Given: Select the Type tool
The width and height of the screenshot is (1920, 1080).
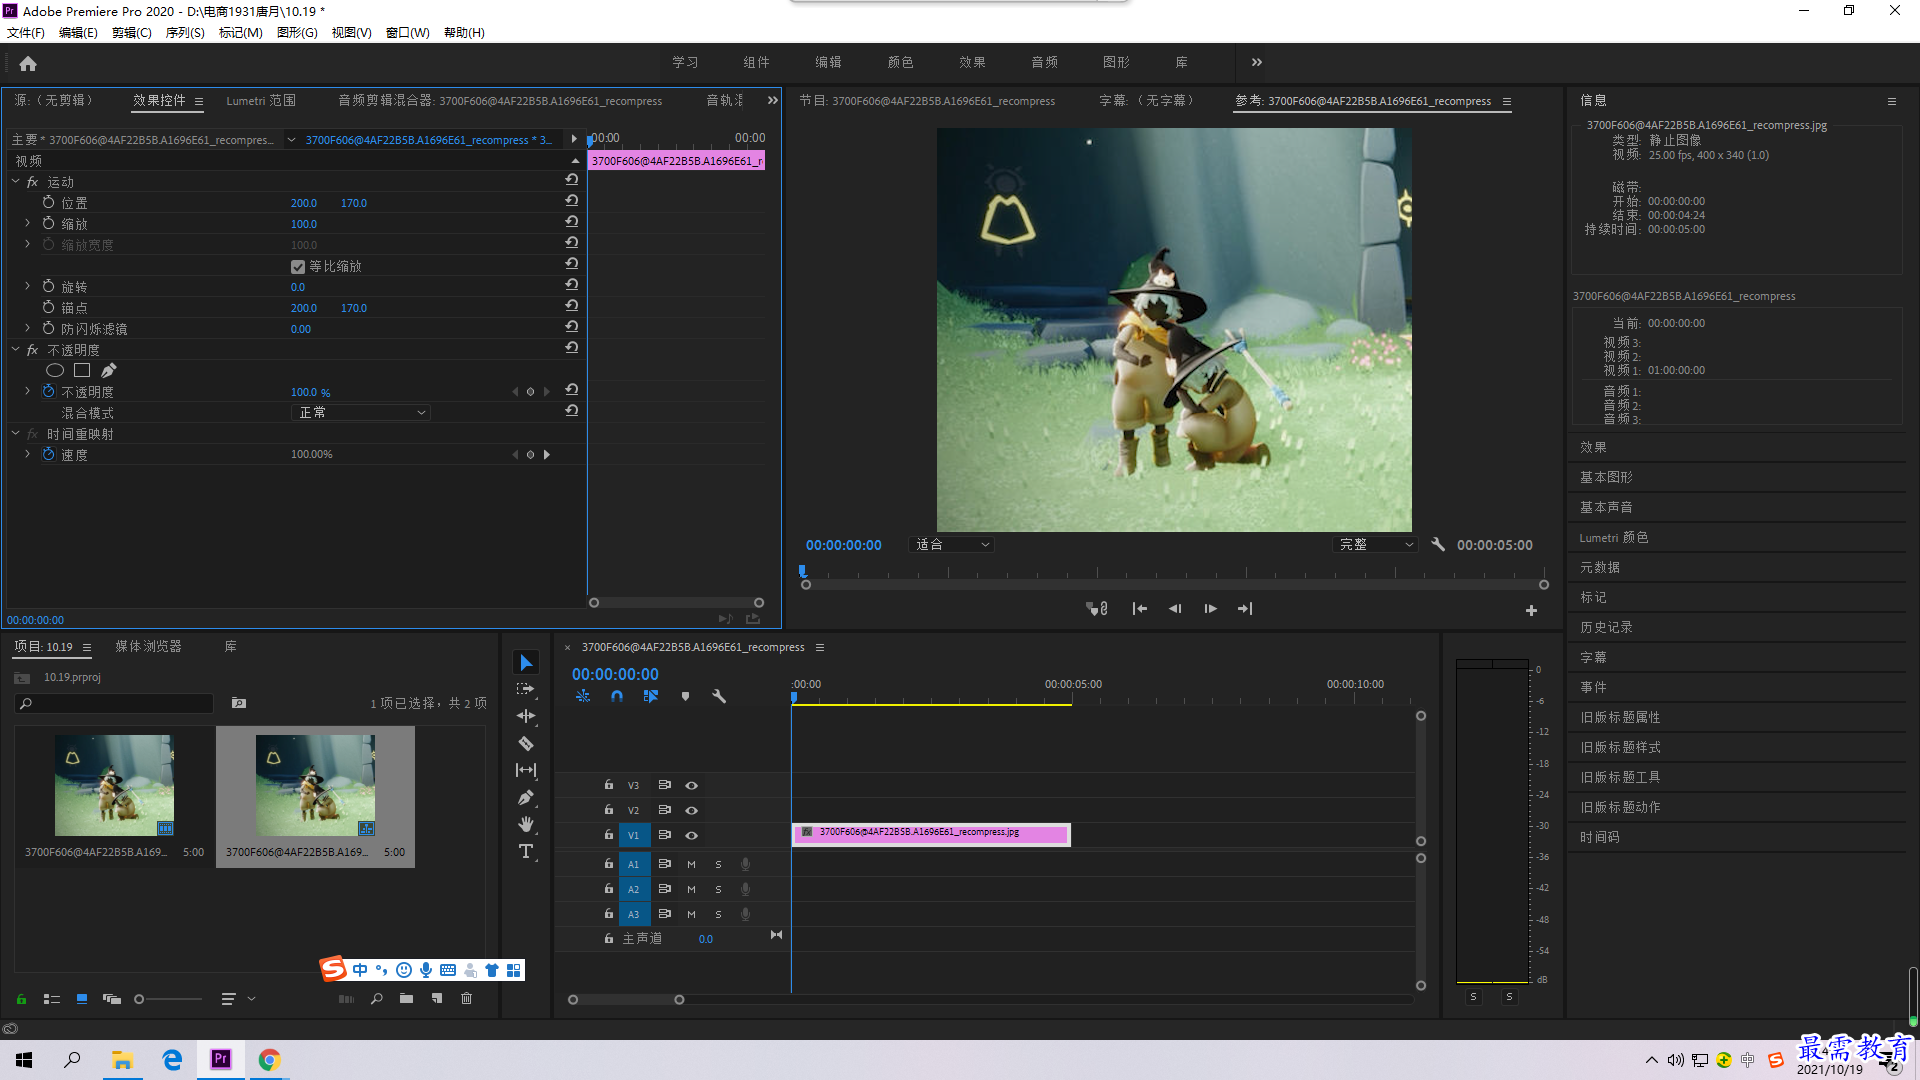Looking at the screenshot, I should (x=526, y=851).
